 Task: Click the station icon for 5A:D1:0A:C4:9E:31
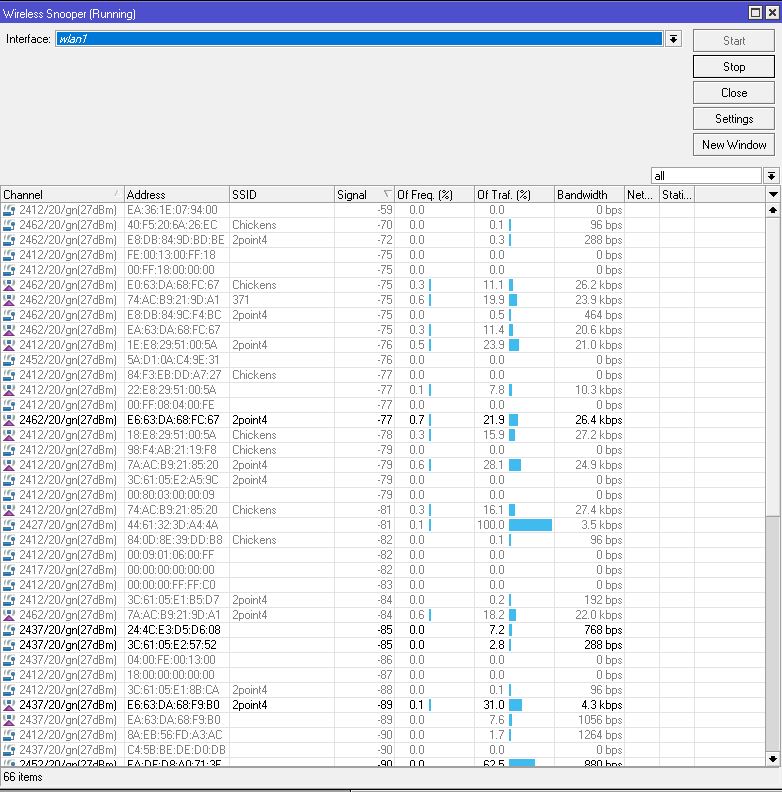tap(9, 360)
